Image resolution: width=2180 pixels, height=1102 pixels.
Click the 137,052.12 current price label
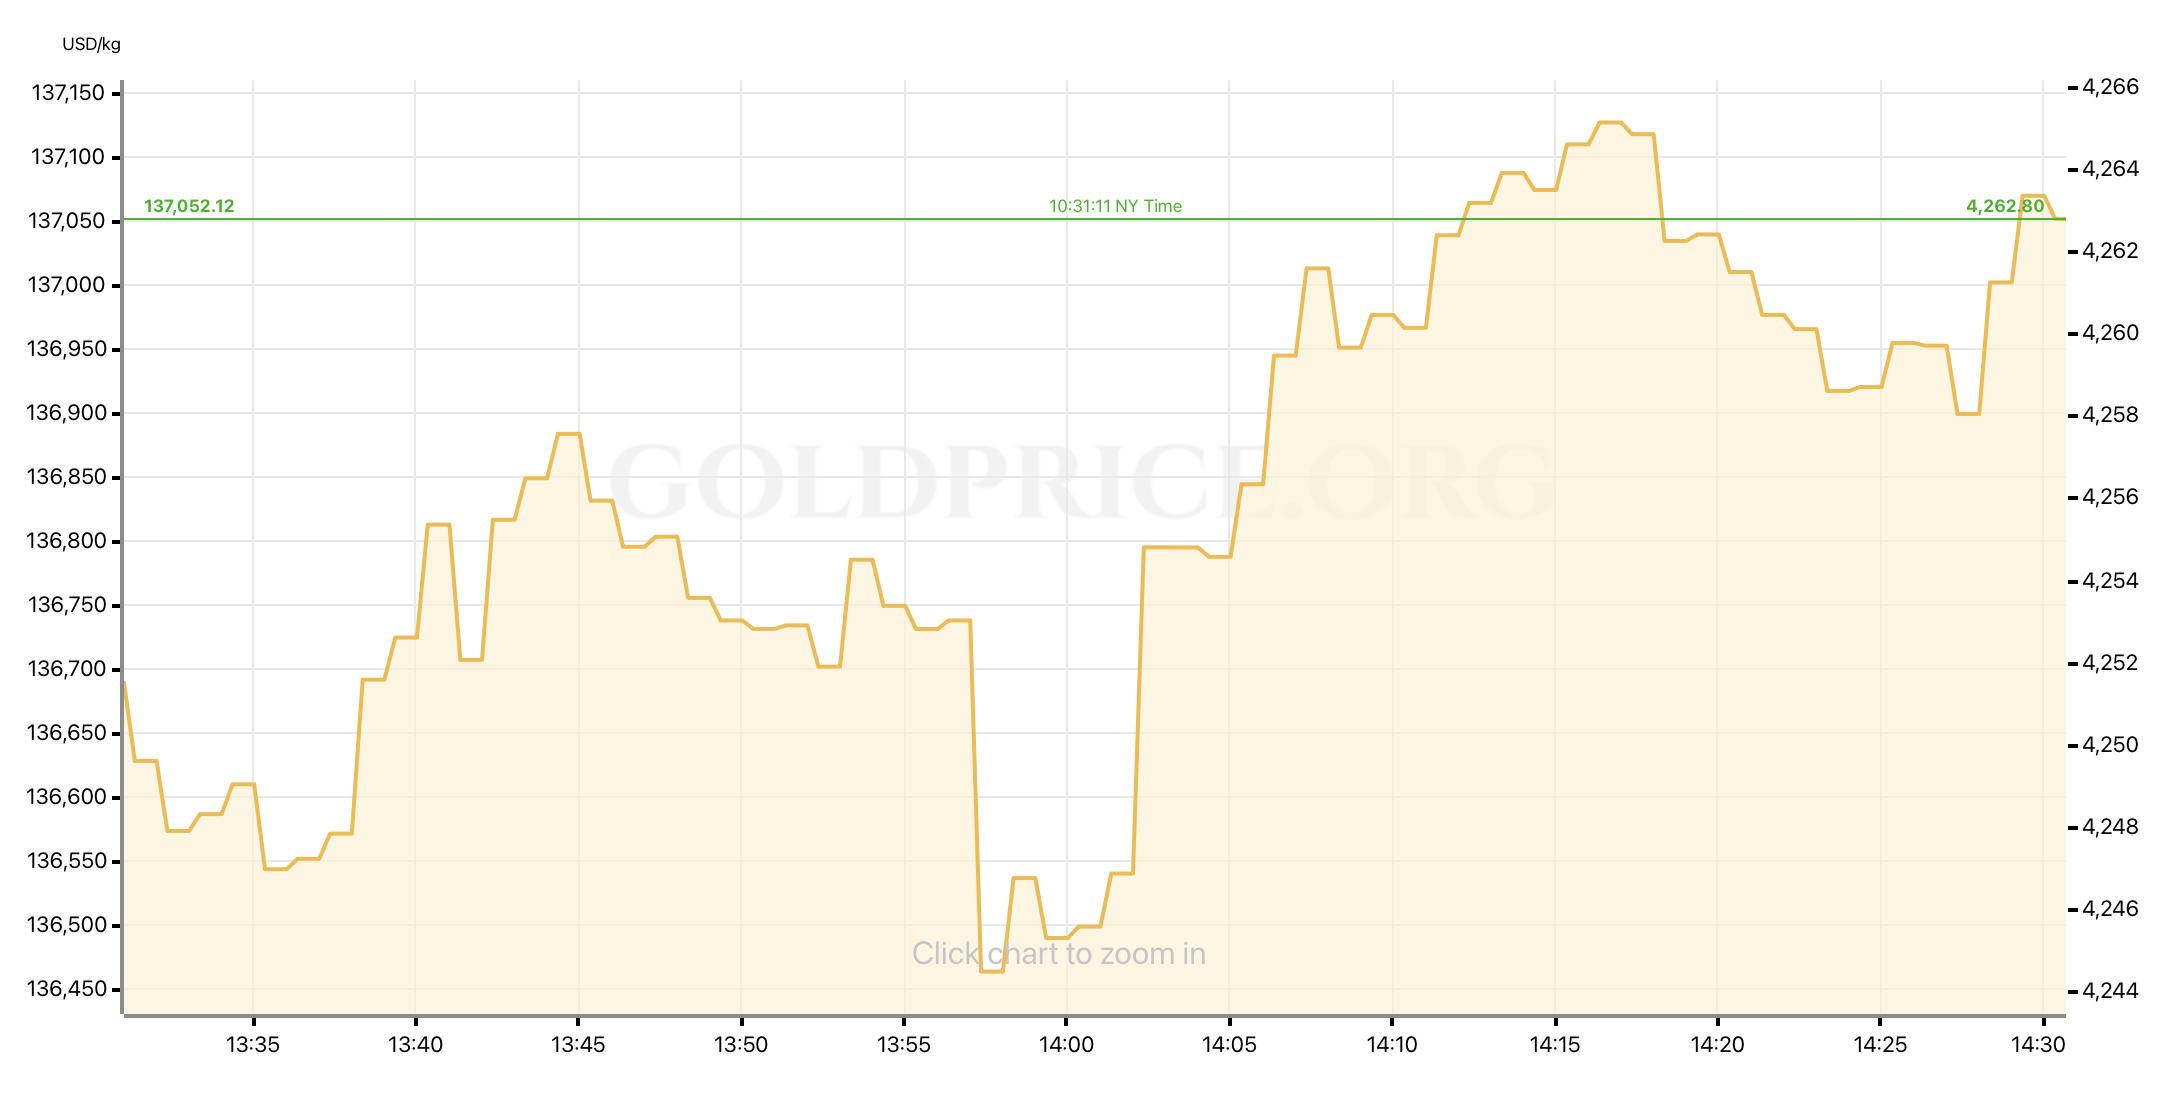189,206
